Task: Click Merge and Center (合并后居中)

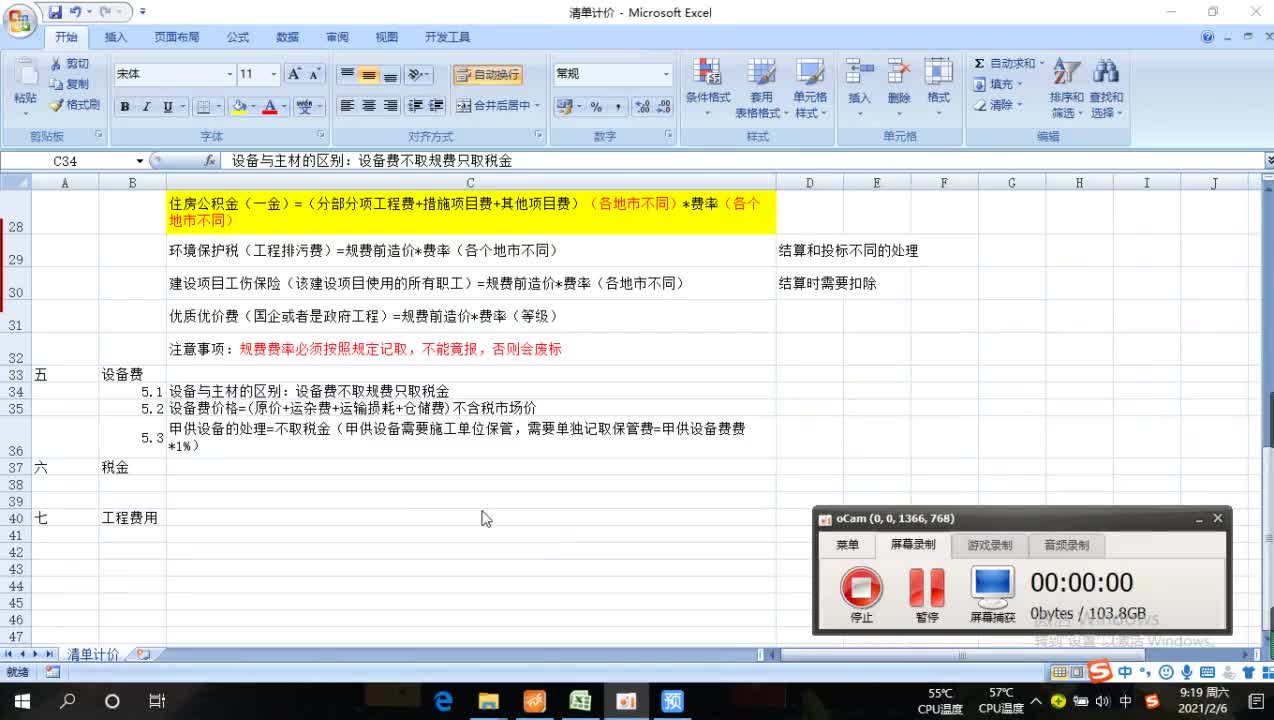Action: (x=492, y=106)
